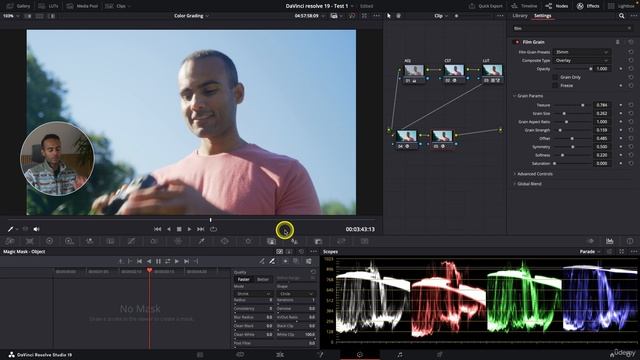The width and height of the screenshot is (640, 360).
Task: Open the Parade scope type dropdown
Action: click(590, 252)
